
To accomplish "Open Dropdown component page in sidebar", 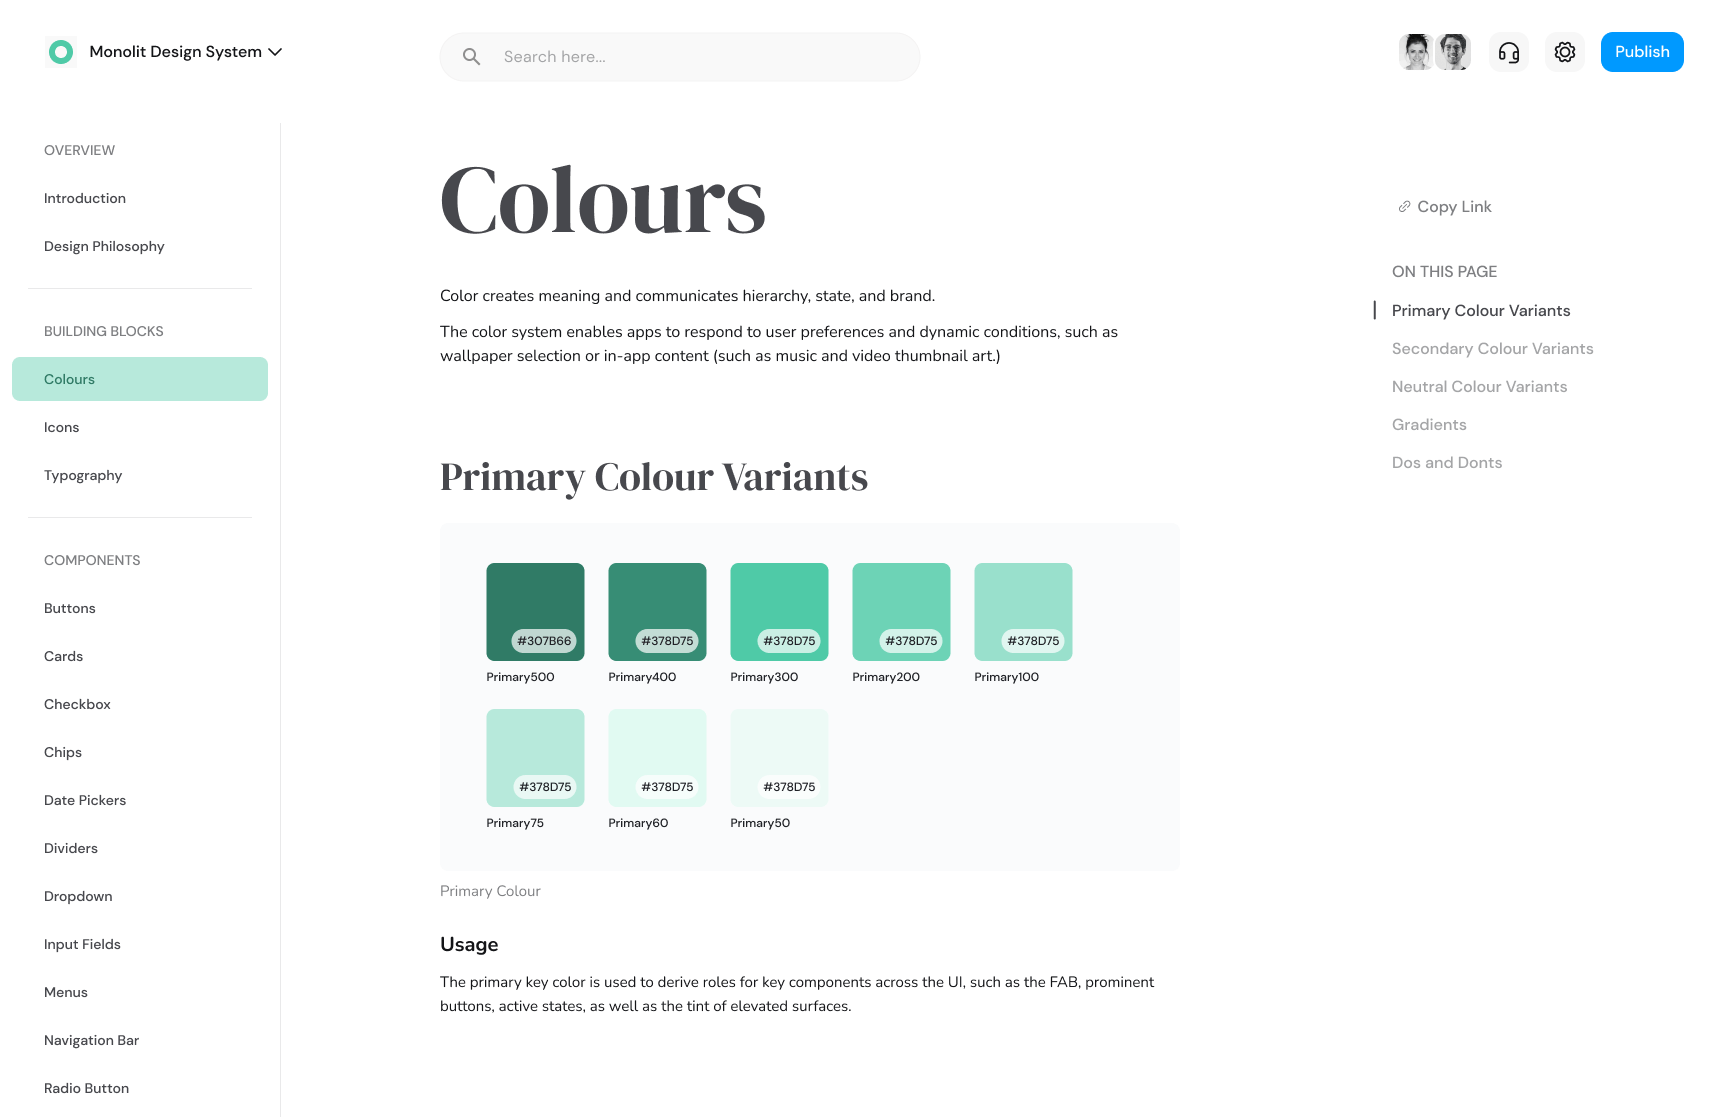I will (78, 896).
